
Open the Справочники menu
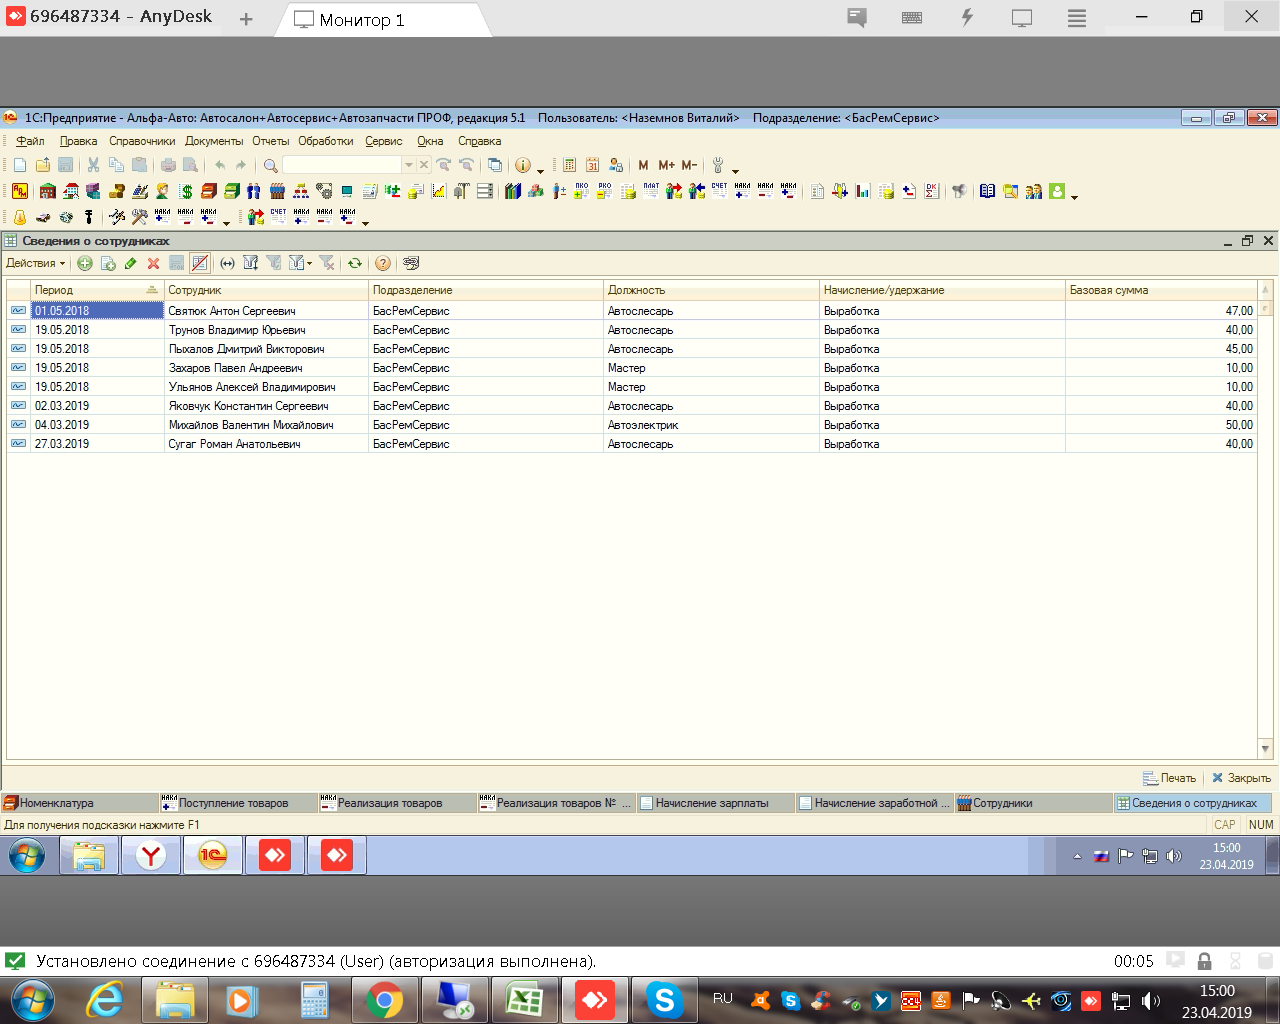tap(142, 141)
